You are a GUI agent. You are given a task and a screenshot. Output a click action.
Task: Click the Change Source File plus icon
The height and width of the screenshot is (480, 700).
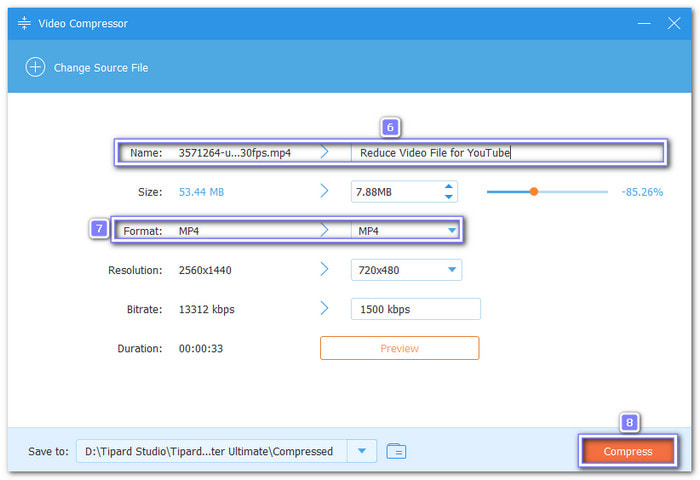[35, 67]
